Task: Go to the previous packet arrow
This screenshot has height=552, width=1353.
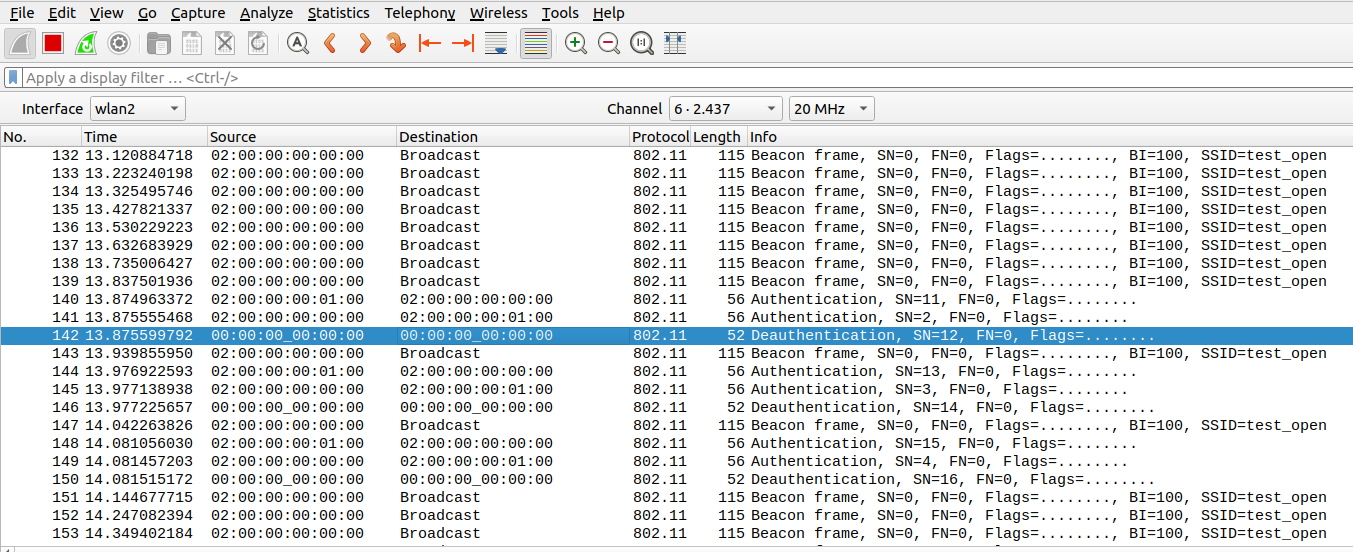Action: [x=330, y=43]
